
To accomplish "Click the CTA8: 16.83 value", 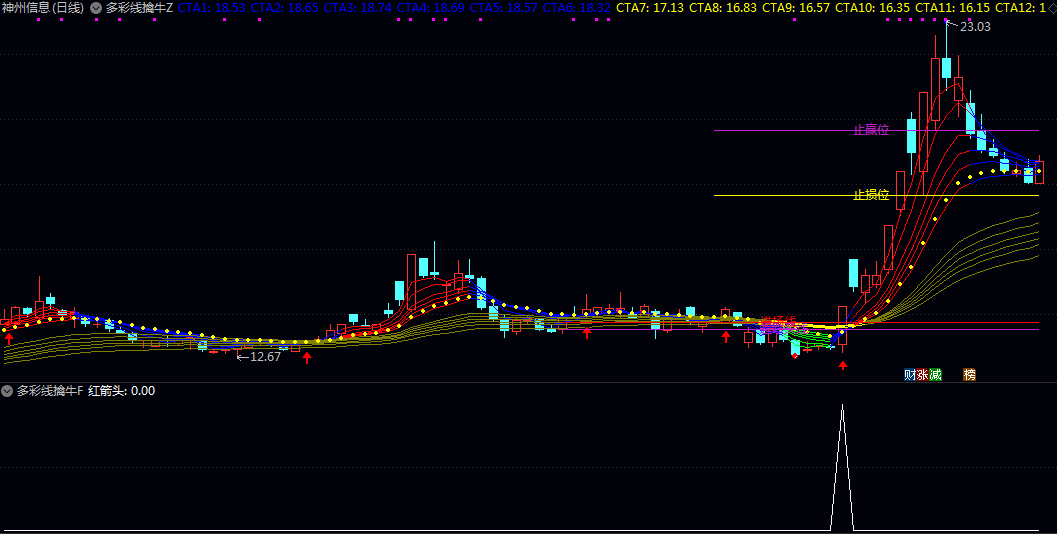I will pos(723,8).
